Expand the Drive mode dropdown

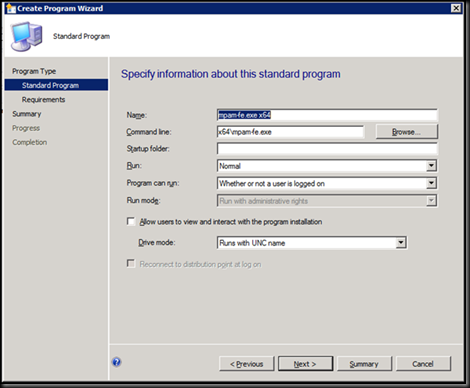click(401, 243)
